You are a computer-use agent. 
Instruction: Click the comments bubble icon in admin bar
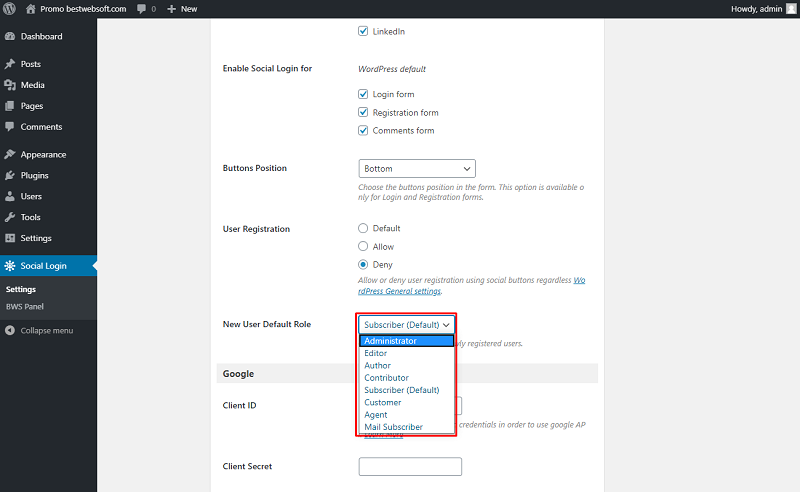pyautogui.click(x=141, y=9)
